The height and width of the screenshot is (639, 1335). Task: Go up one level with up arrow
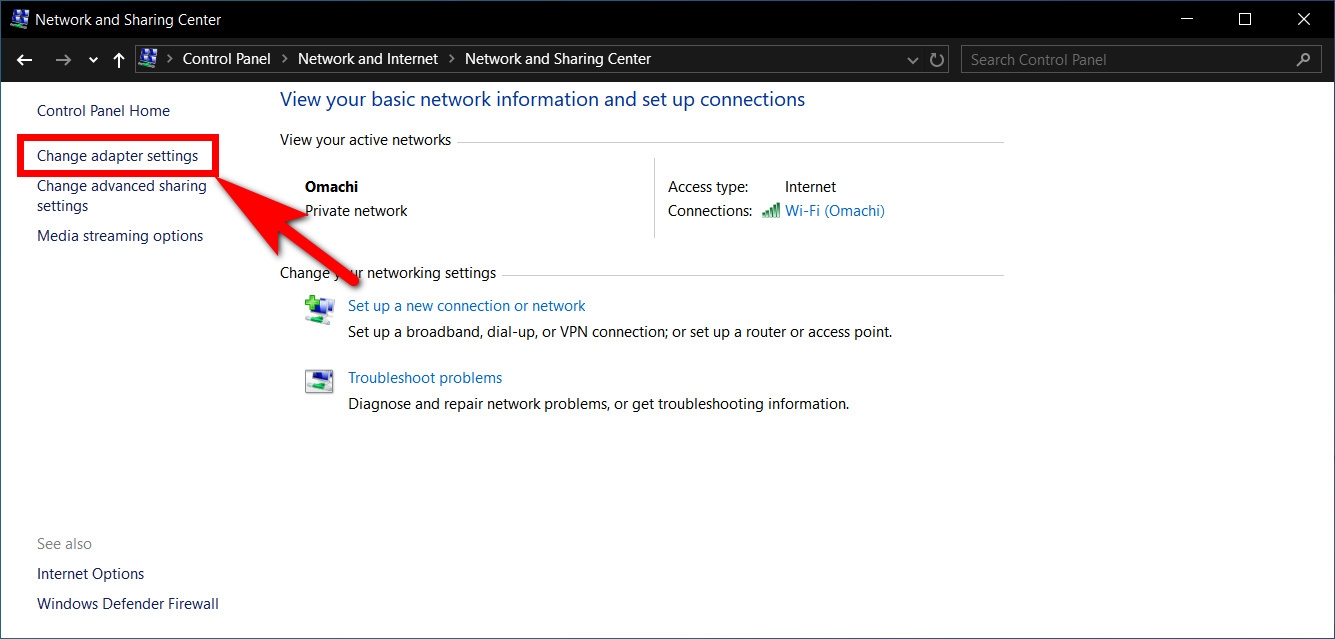click(x=119, y=60)
